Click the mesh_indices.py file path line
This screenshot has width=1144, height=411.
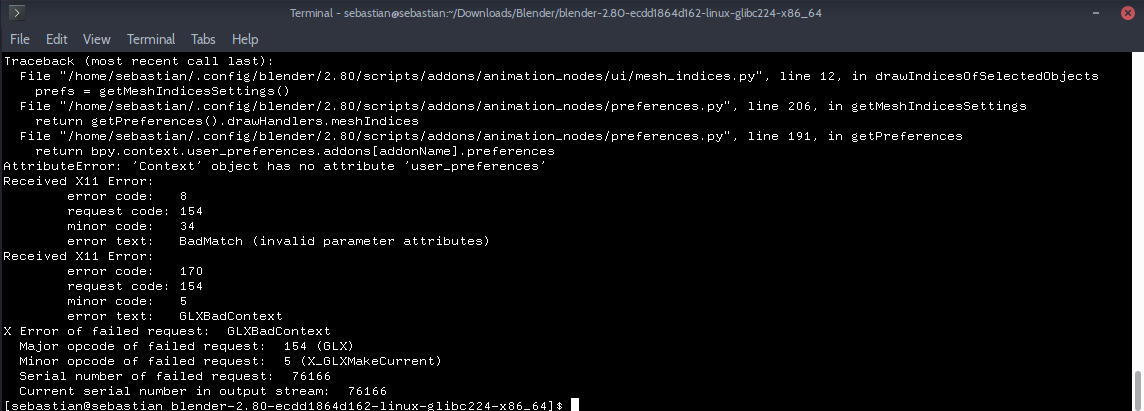(558, 76)
